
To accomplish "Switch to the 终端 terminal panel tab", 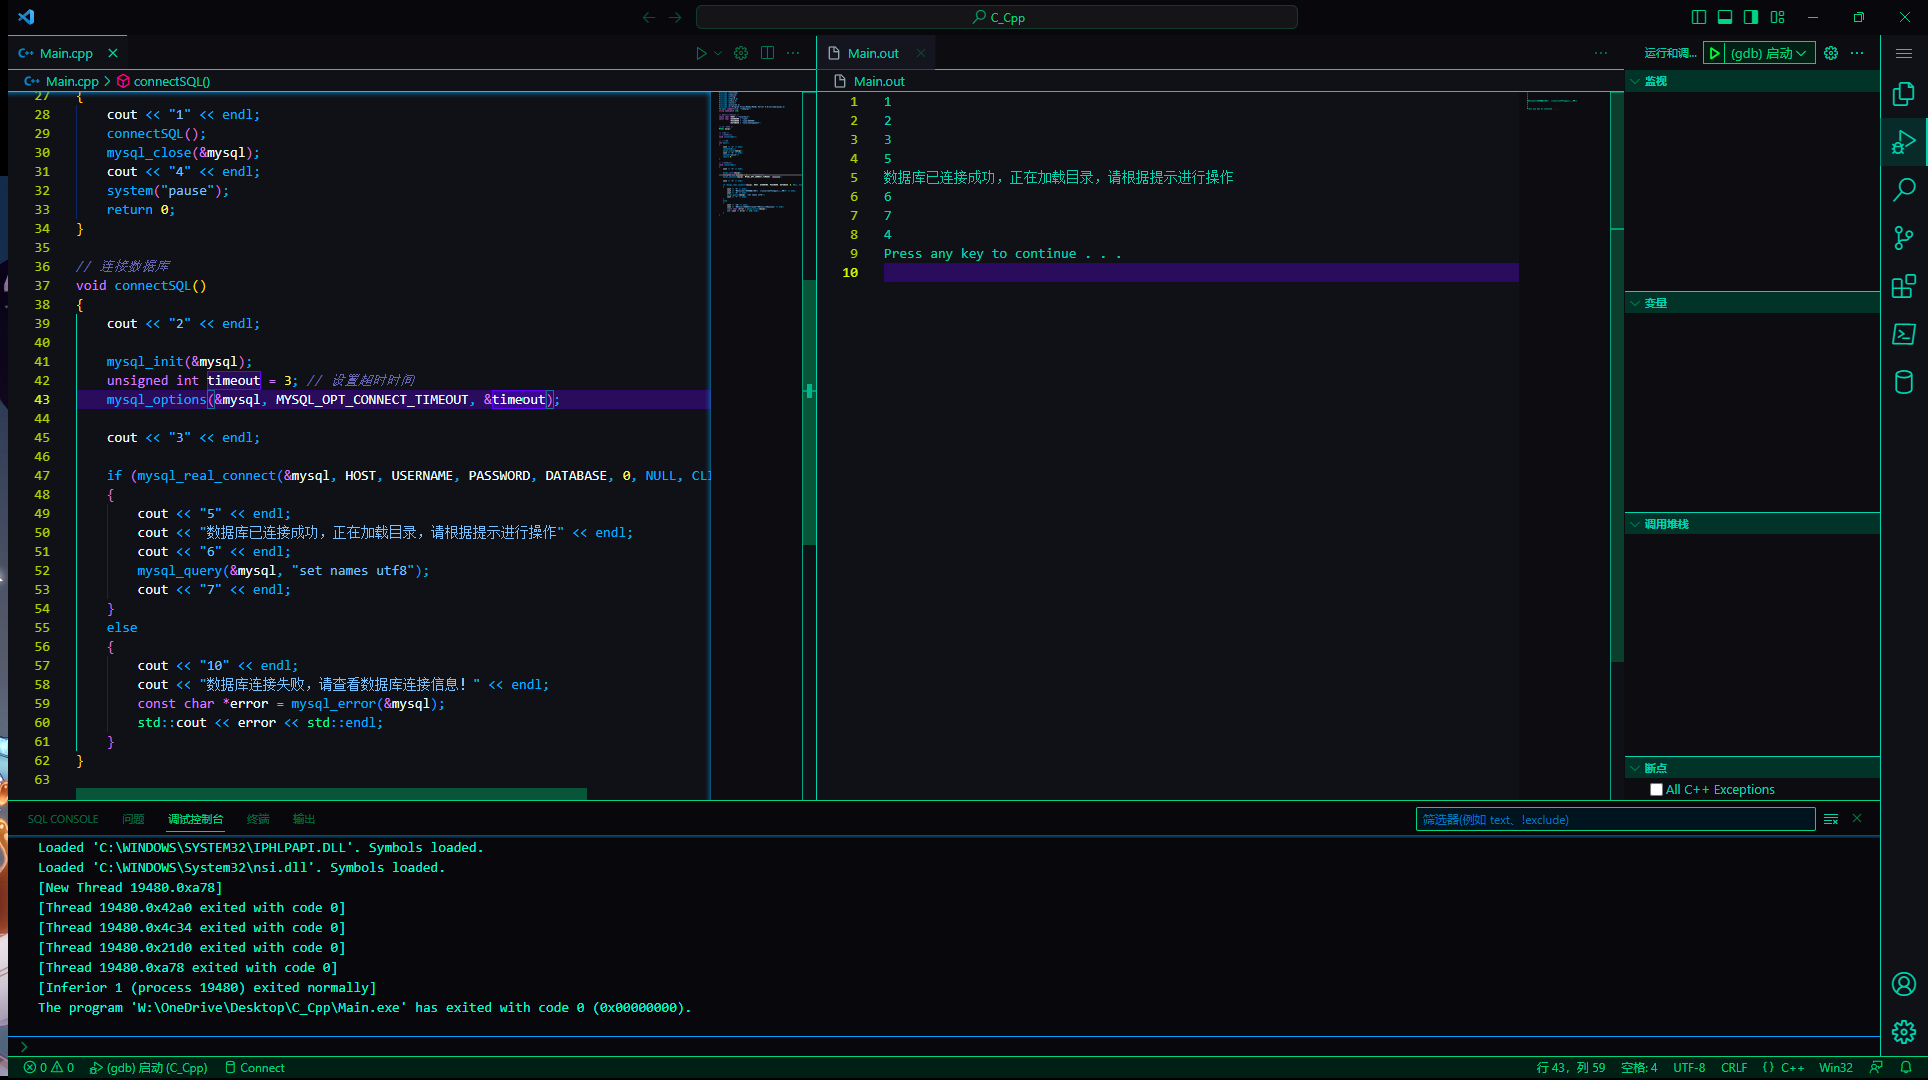I will pos(257,819).
